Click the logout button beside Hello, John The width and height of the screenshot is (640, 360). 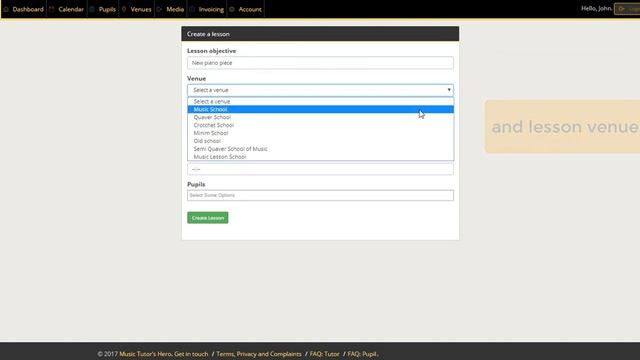pos(627,9)
